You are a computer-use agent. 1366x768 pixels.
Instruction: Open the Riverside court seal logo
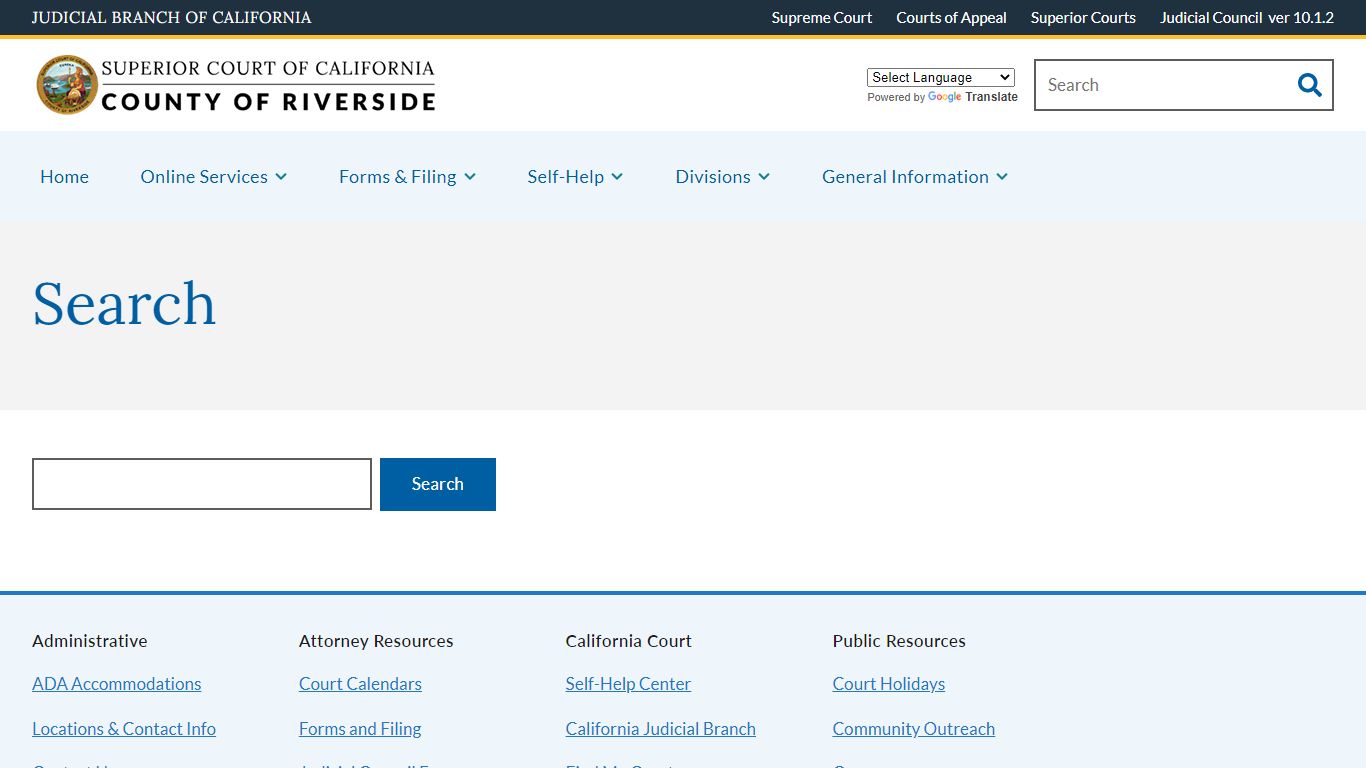pos(67,85)
